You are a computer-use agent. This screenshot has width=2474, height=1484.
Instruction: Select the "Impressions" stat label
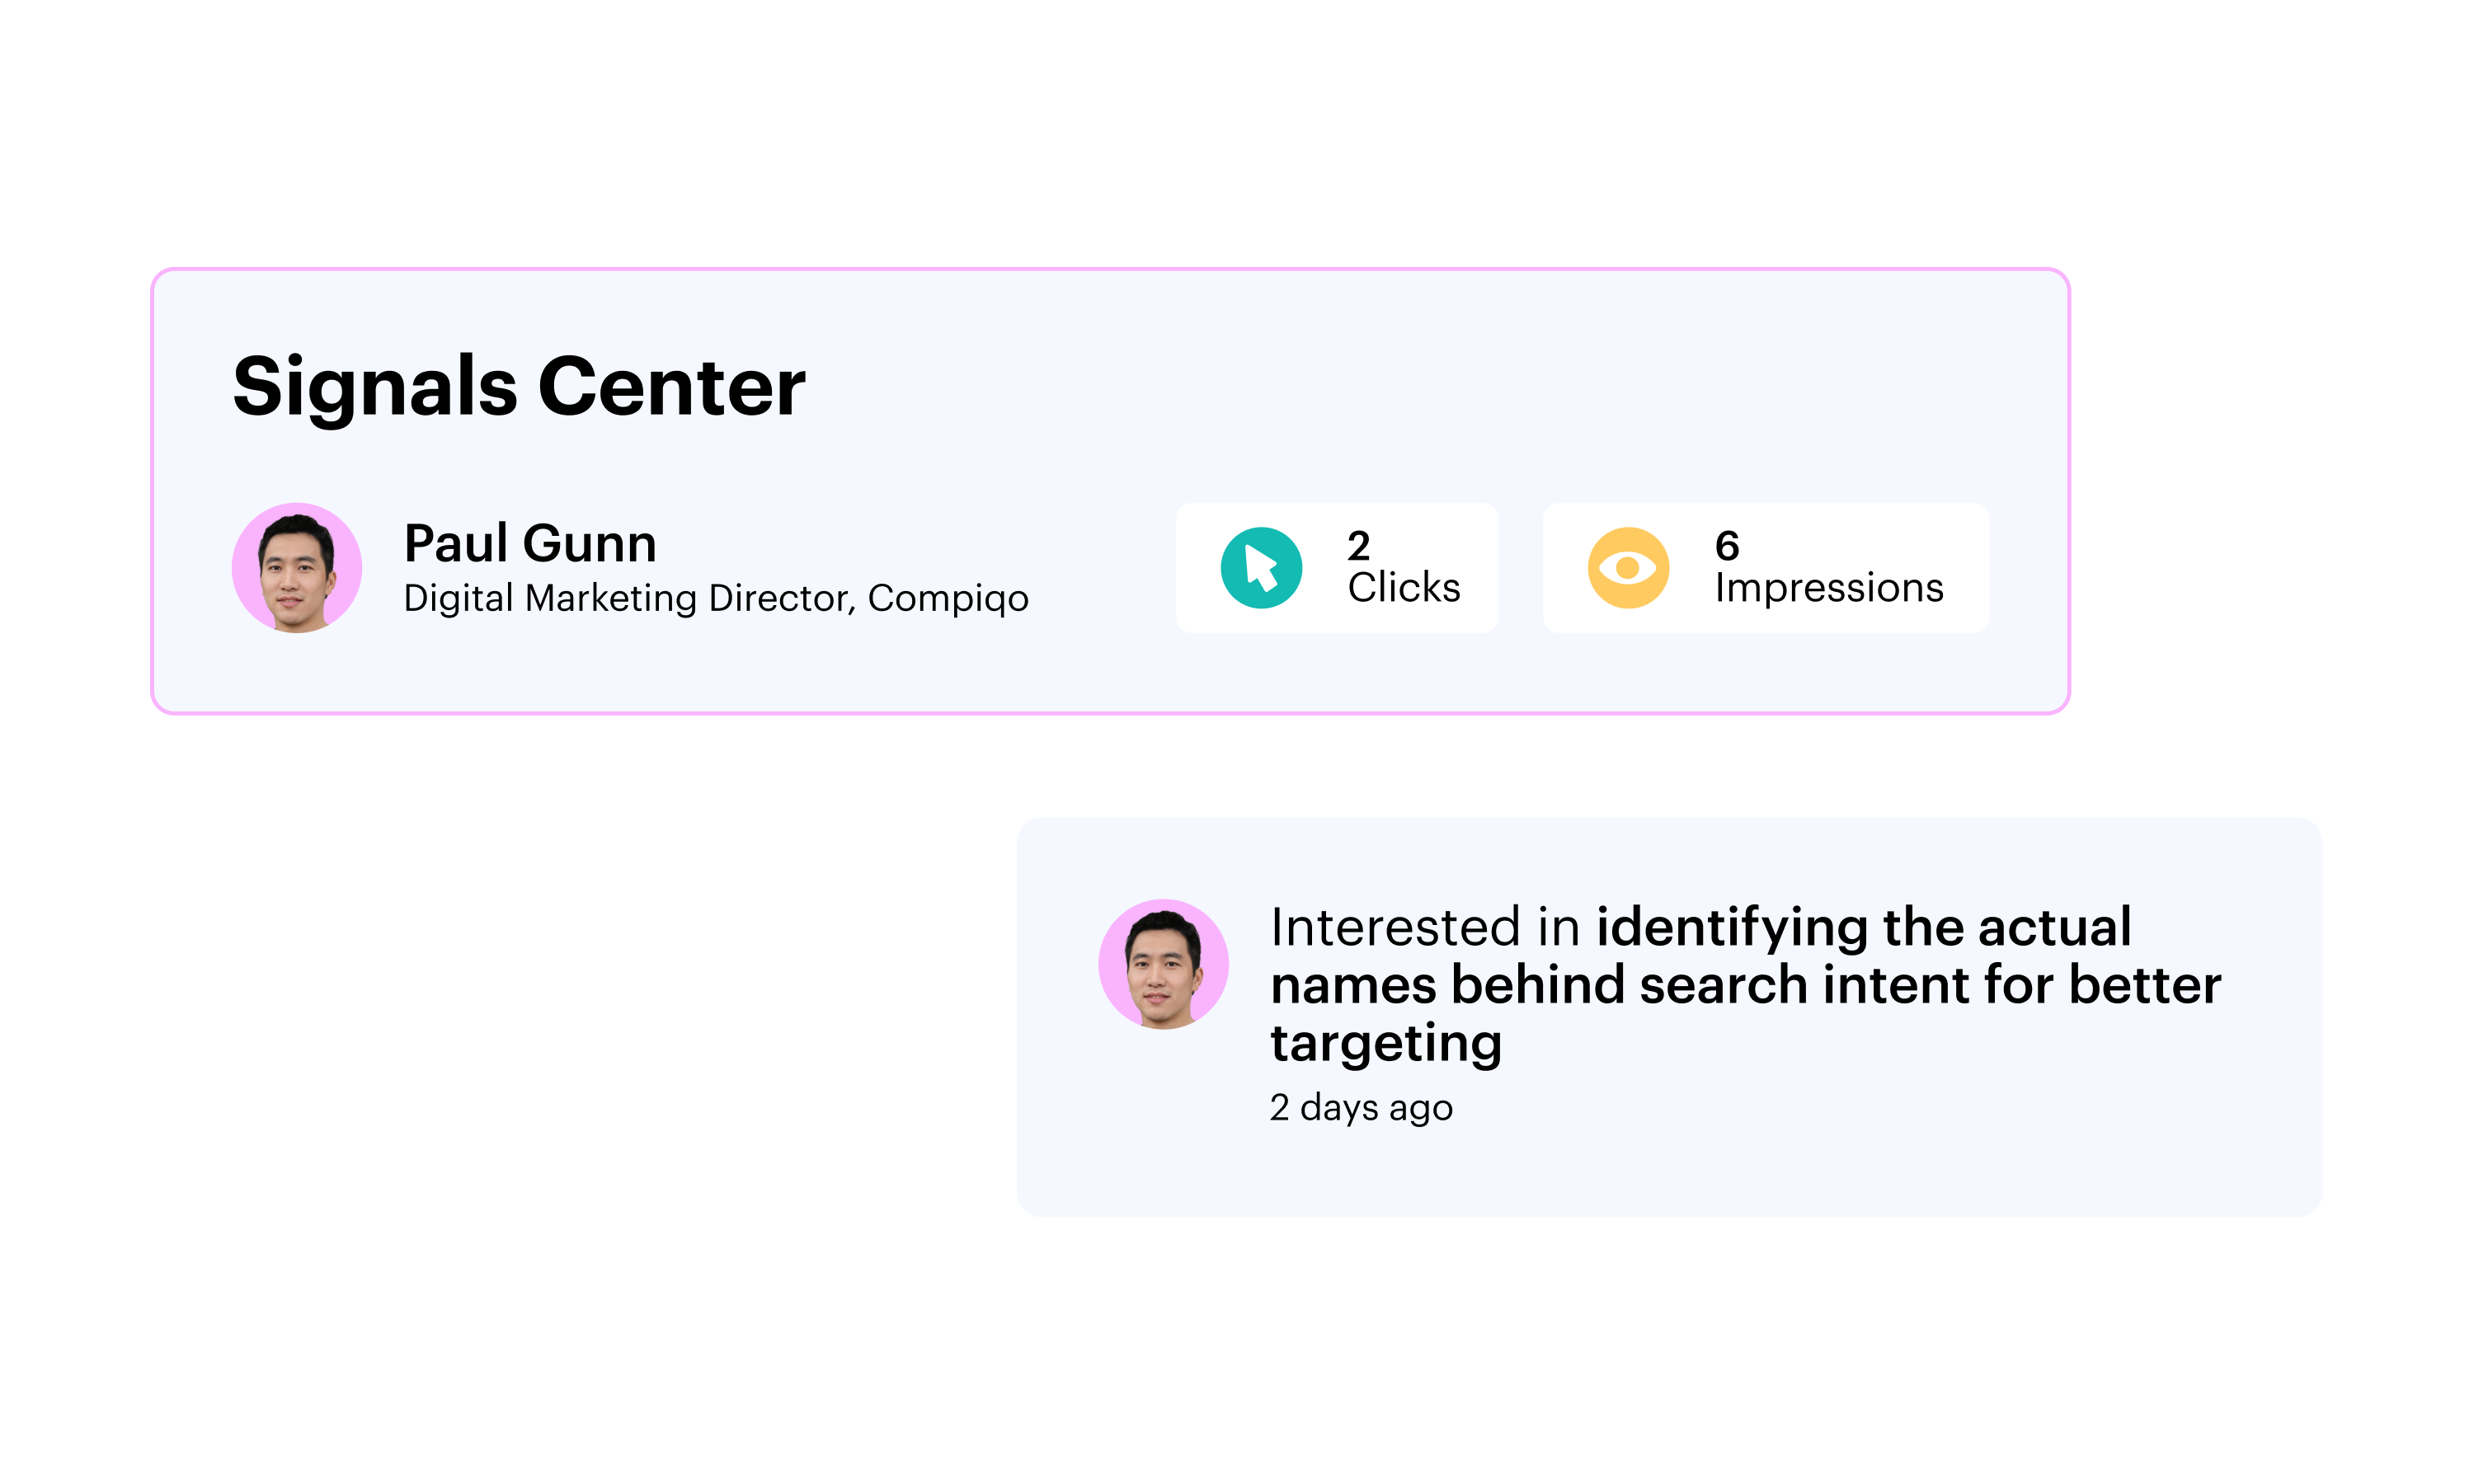click(x=1829, y=587)
